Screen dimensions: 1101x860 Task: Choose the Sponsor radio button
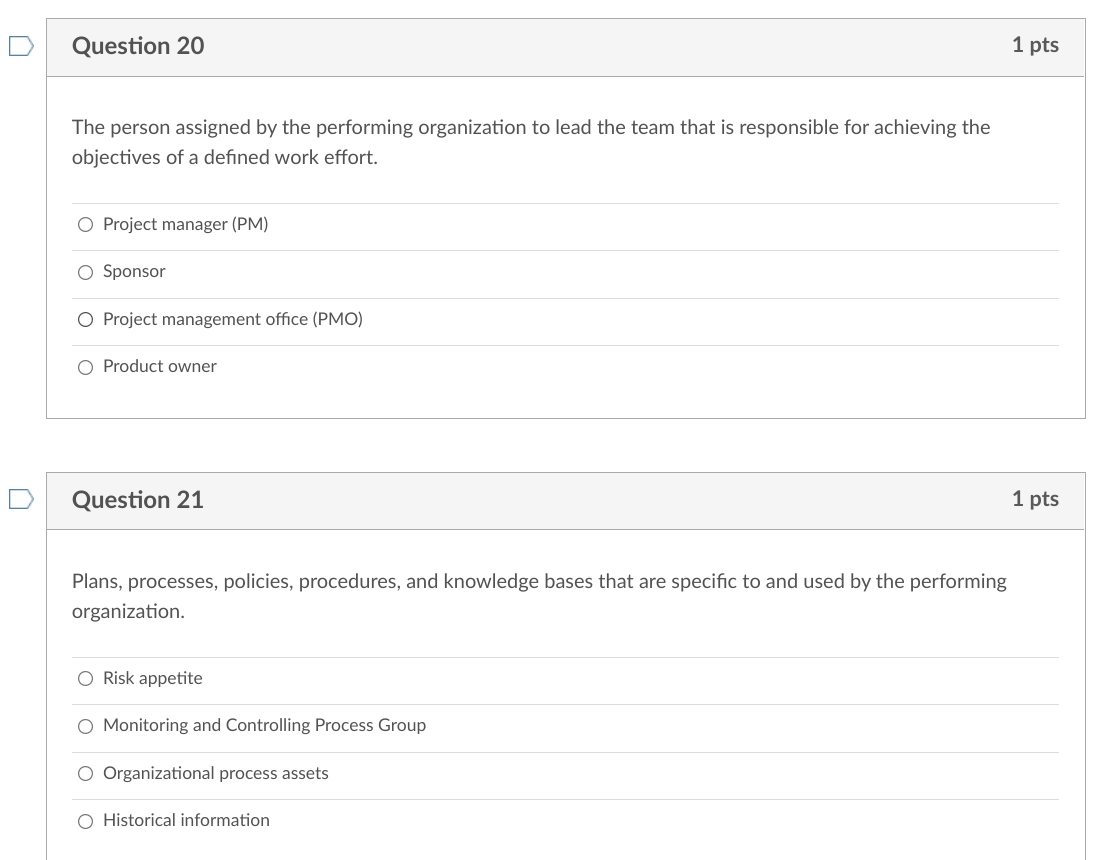86,272
